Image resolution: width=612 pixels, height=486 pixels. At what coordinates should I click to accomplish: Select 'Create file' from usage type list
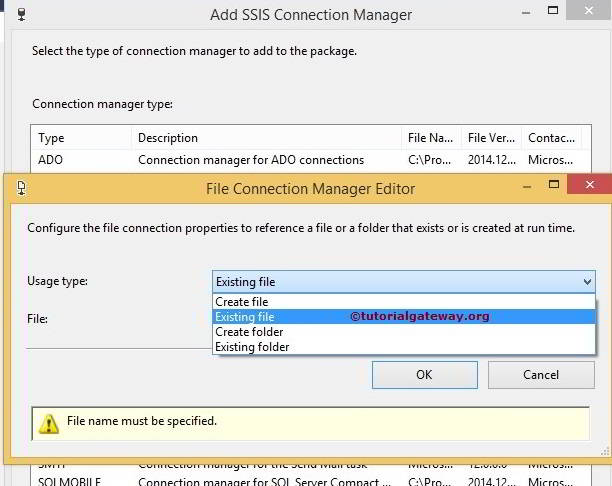point(404,302)
